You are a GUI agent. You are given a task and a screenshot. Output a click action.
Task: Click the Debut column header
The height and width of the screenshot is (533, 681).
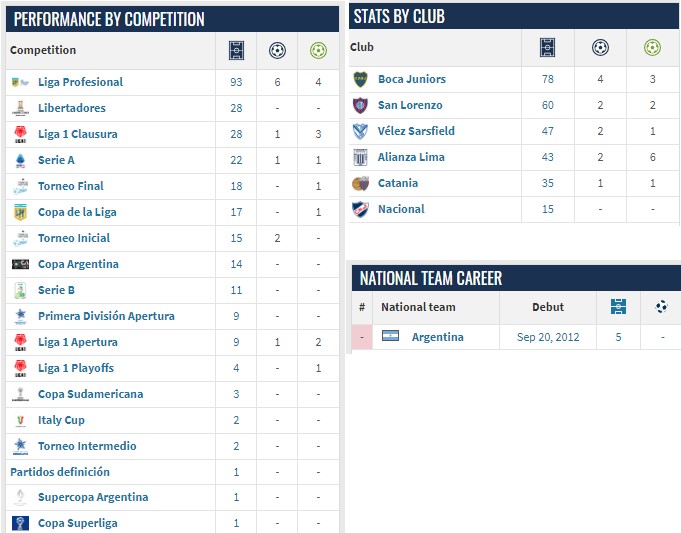548,307
